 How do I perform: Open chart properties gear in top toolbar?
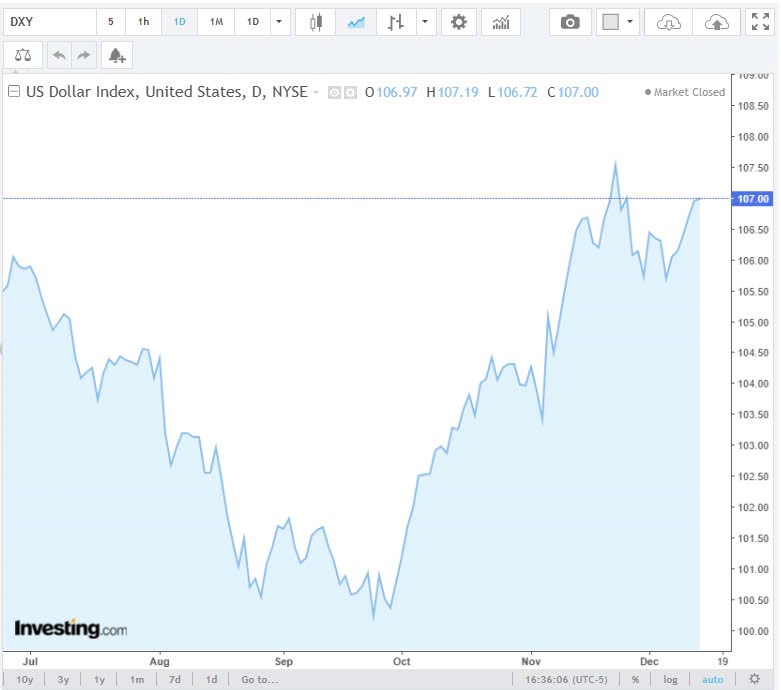click(x=459, y=22)
